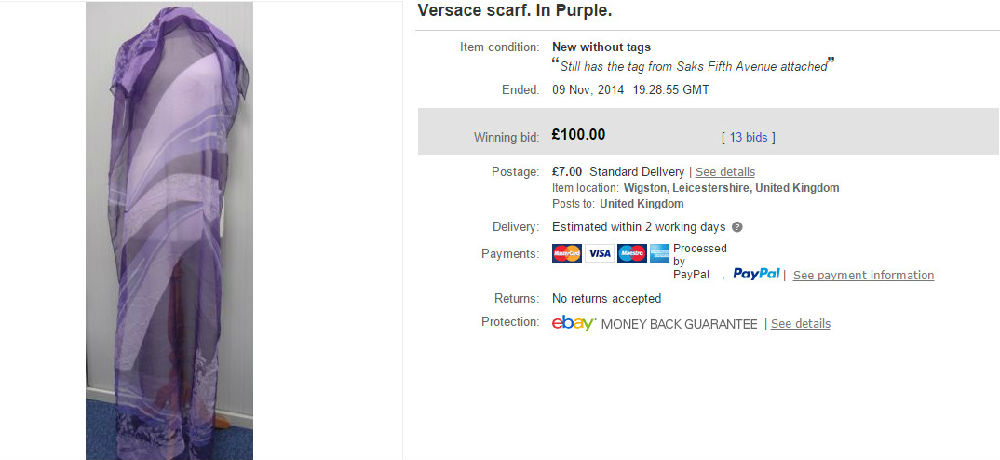Open the protection See details link
Viewport: 1000px width, 460px height.
tap(801, 323)
